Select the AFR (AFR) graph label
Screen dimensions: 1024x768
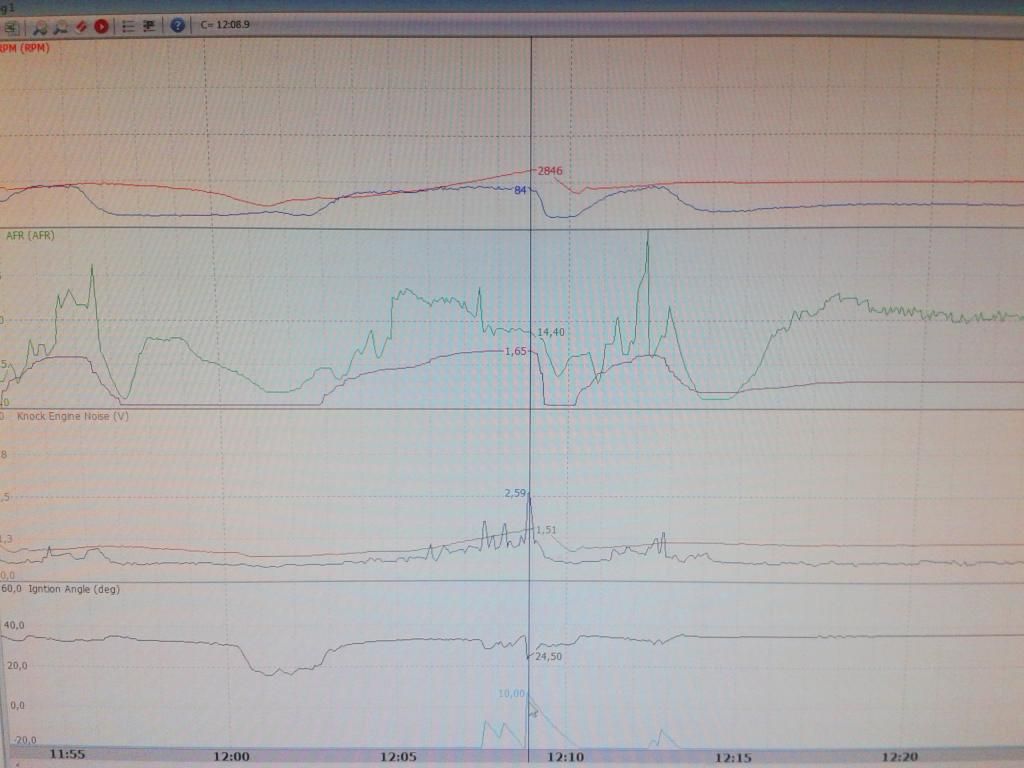coord(30,236)
